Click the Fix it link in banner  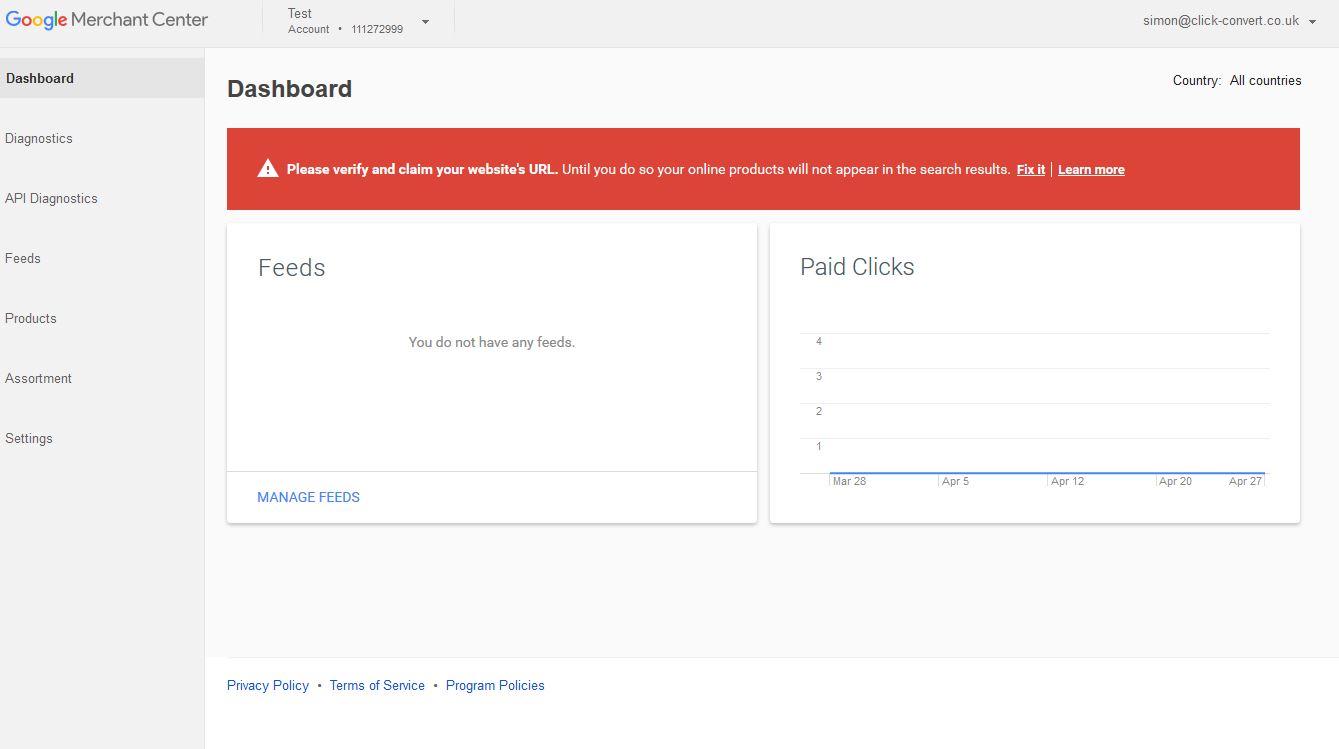tap(1031, 170)
